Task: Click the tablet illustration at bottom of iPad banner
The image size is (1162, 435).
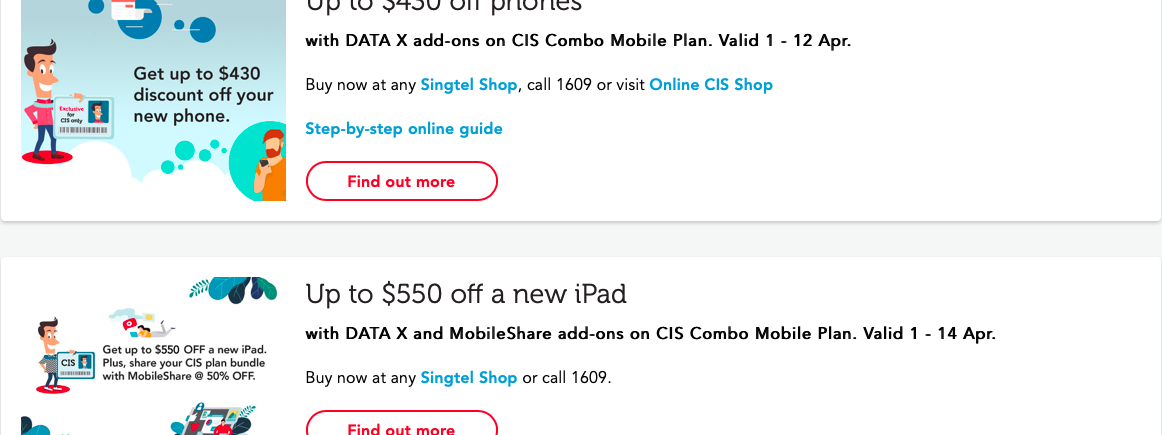Action: click(215, 420)
